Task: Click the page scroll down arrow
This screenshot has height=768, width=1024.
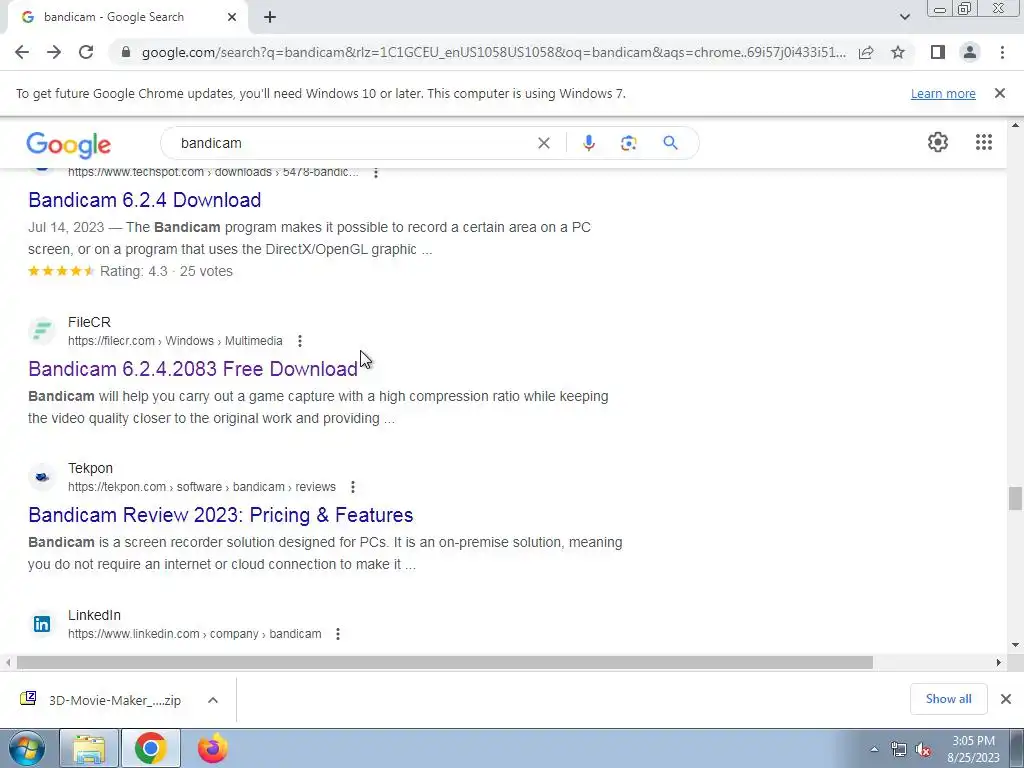Action: tap(1014, 645)
